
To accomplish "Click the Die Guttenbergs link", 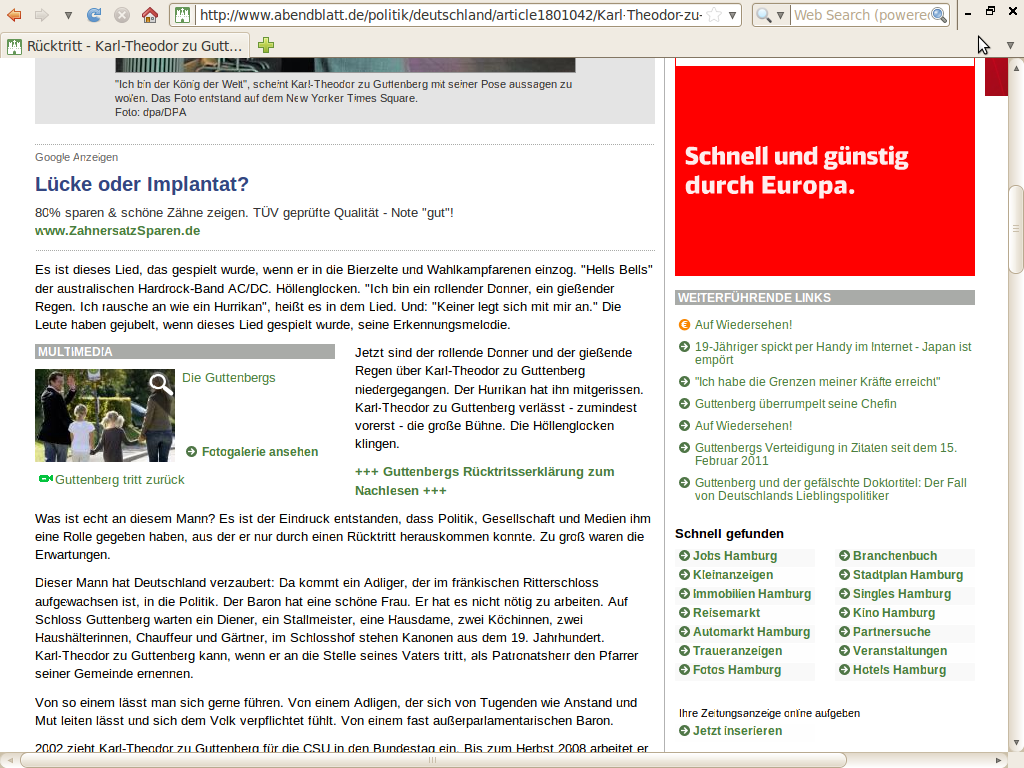I will pos(229,377).
